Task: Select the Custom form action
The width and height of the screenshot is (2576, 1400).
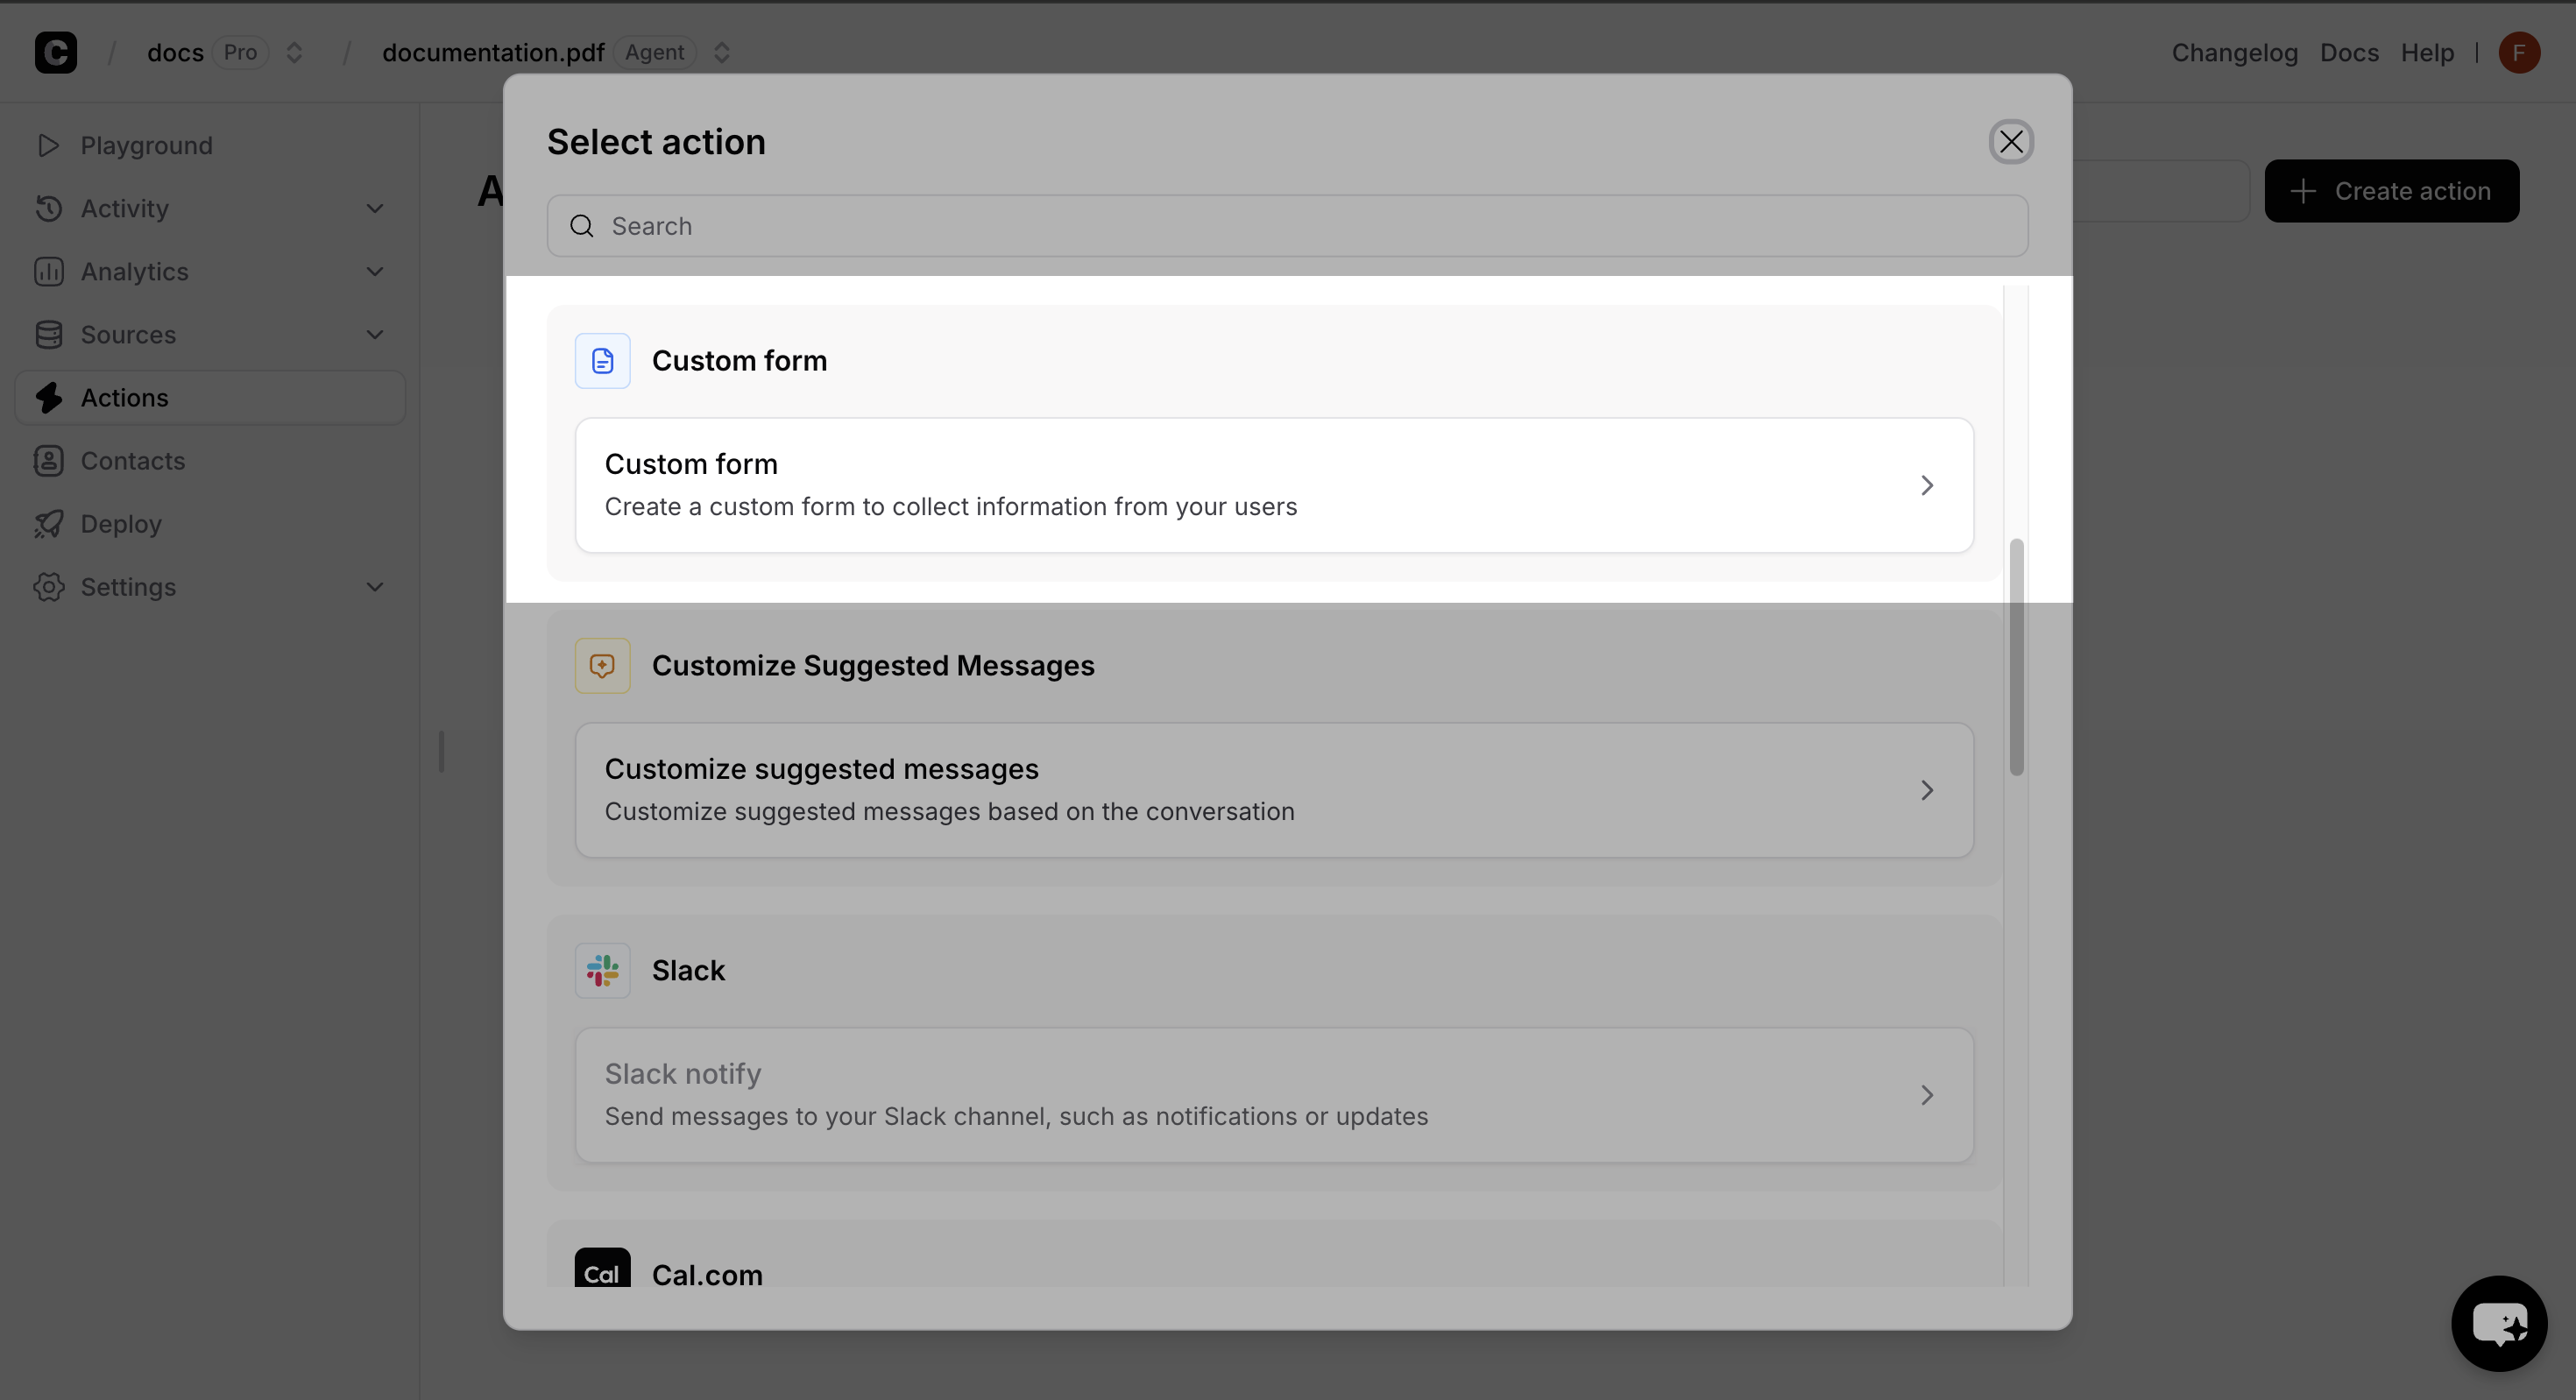Action: (x=1273, y=485)
